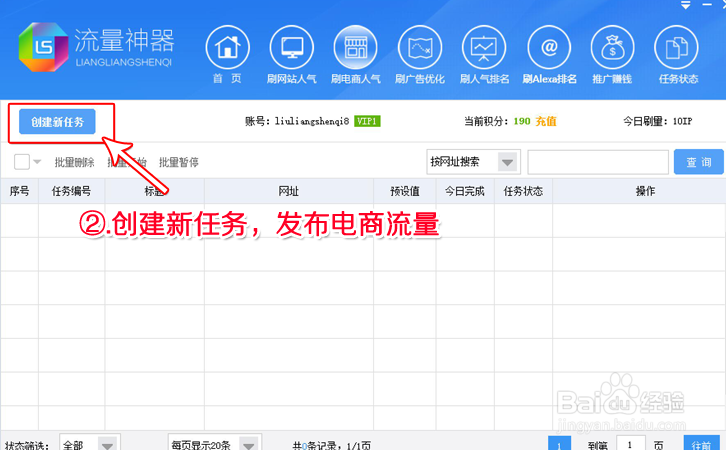
Task: Open 刷人气排名 chart icon
Action: 484,47
